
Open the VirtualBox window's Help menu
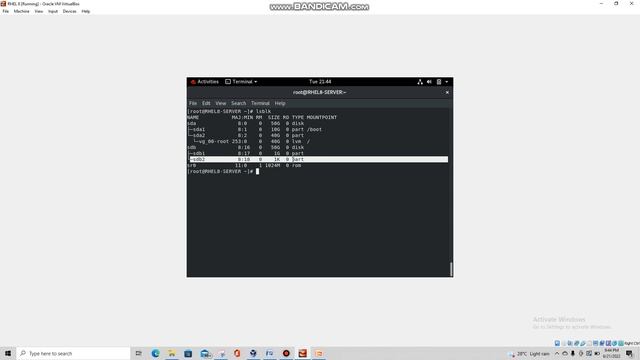pyautogui.click(x=86, y=11)
